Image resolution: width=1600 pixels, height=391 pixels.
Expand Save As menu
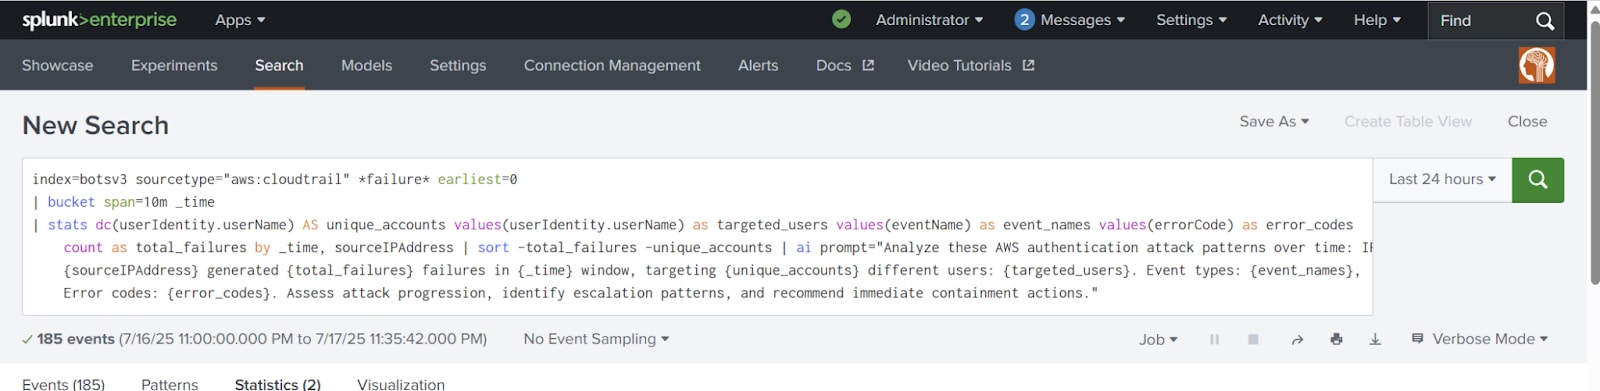pos(1274,122)
